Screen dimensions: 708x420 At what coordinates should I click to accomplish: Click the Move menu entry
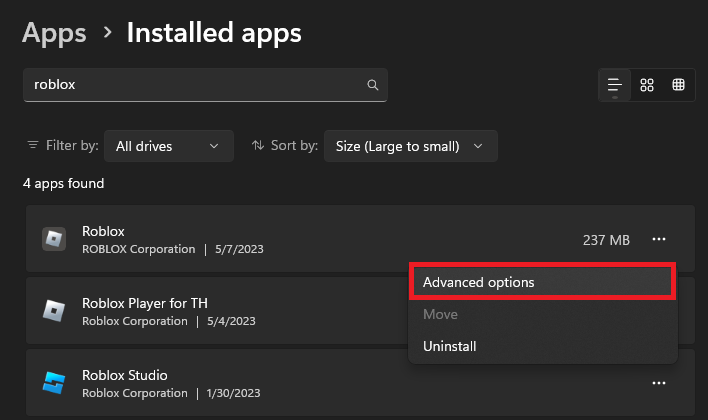coord(440,314)
